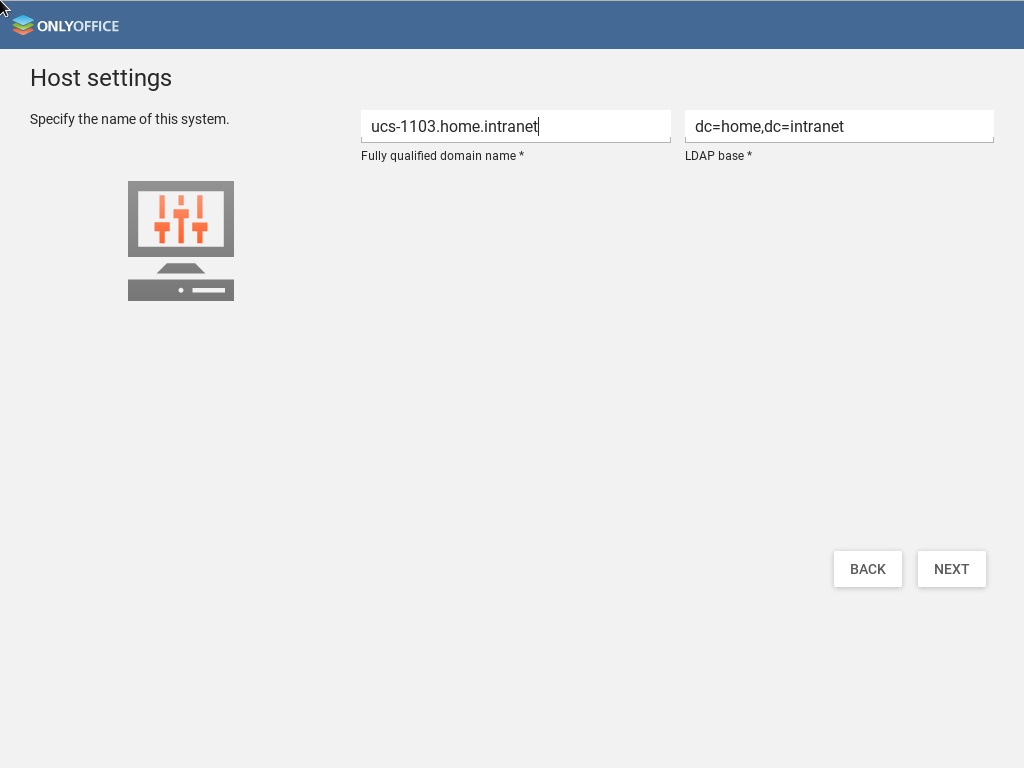Click the white slot line on the base unit
This screenshot has height=768, width=1024.
[208, 290]
